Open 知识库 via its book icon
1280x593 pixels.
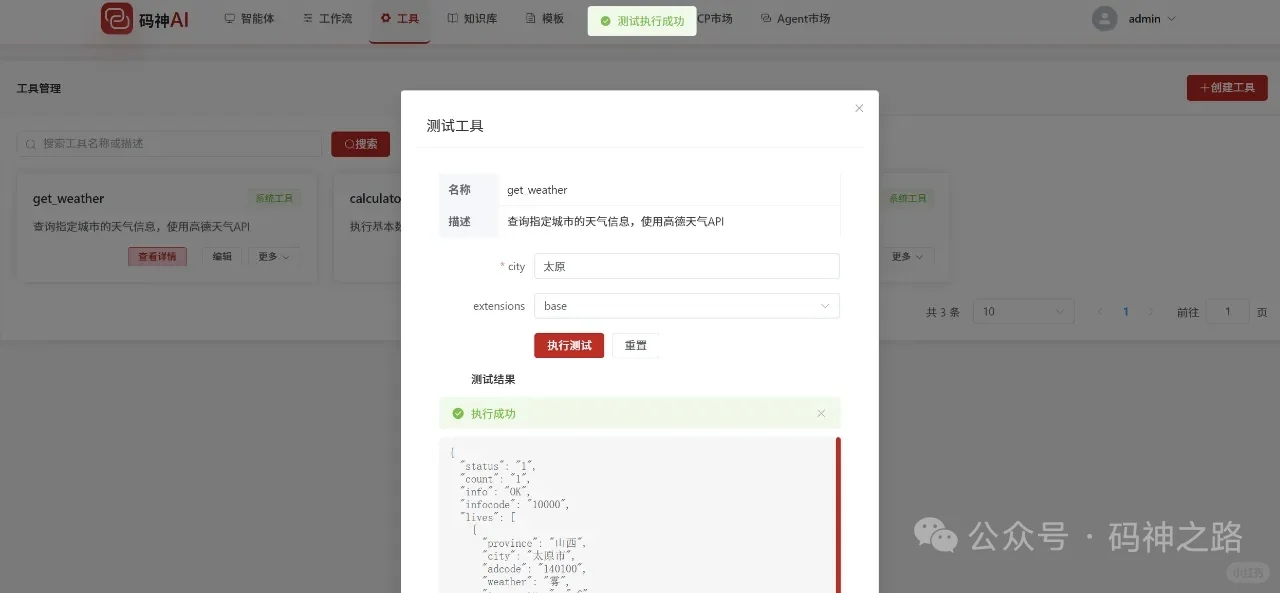point(452,17)
